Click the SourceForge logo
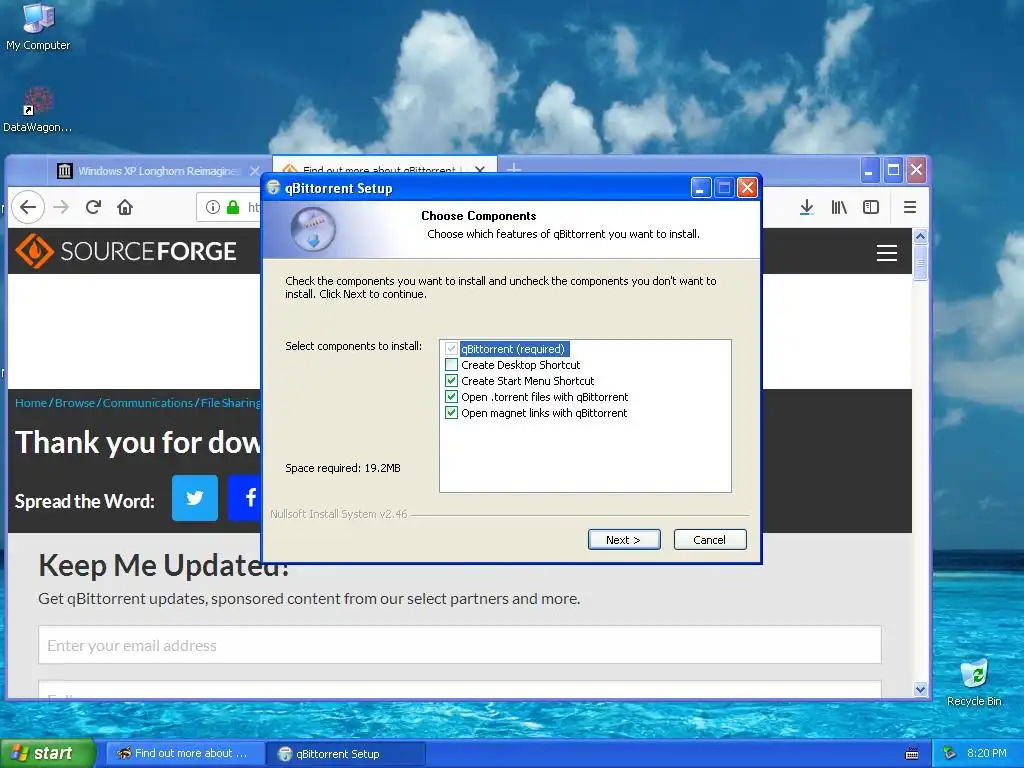The width and height of the screenshot is (1024, 768). tap(125, 251)
